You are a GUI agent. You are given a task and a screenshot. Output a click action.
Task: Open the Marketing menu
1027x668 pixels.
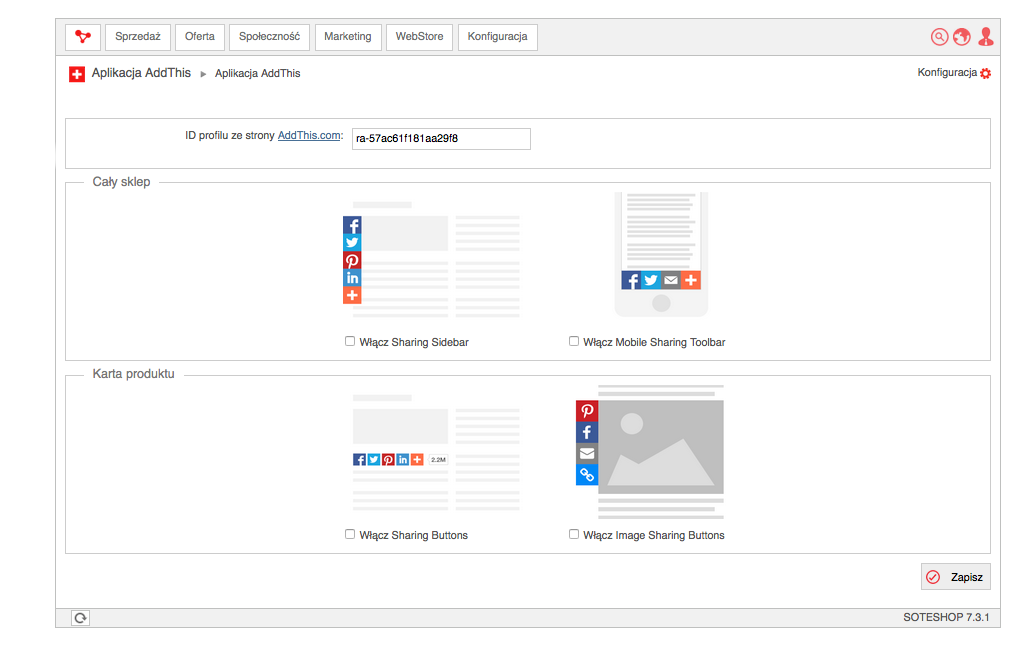pyautogui.click(x=348, y=37)
